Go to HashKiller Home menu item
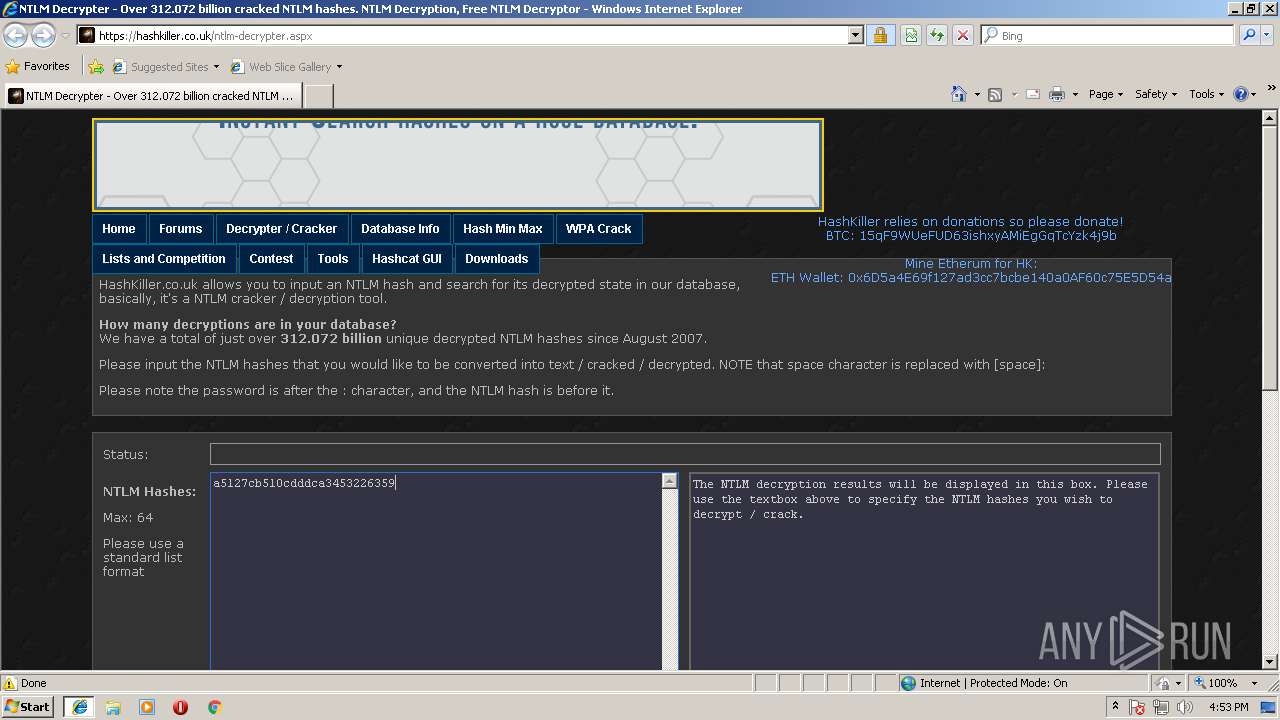The width and height of the screenshot is (1280, 720). tap(118, 229)
